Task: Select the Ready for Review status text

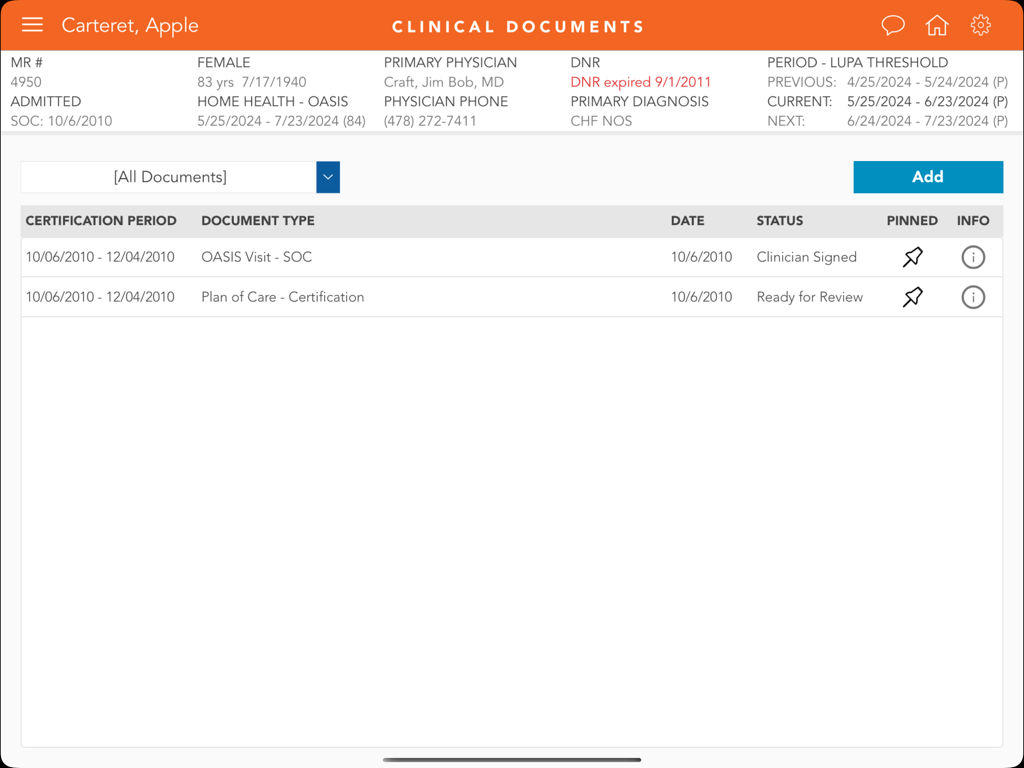Action: click(x=810, y=297)
